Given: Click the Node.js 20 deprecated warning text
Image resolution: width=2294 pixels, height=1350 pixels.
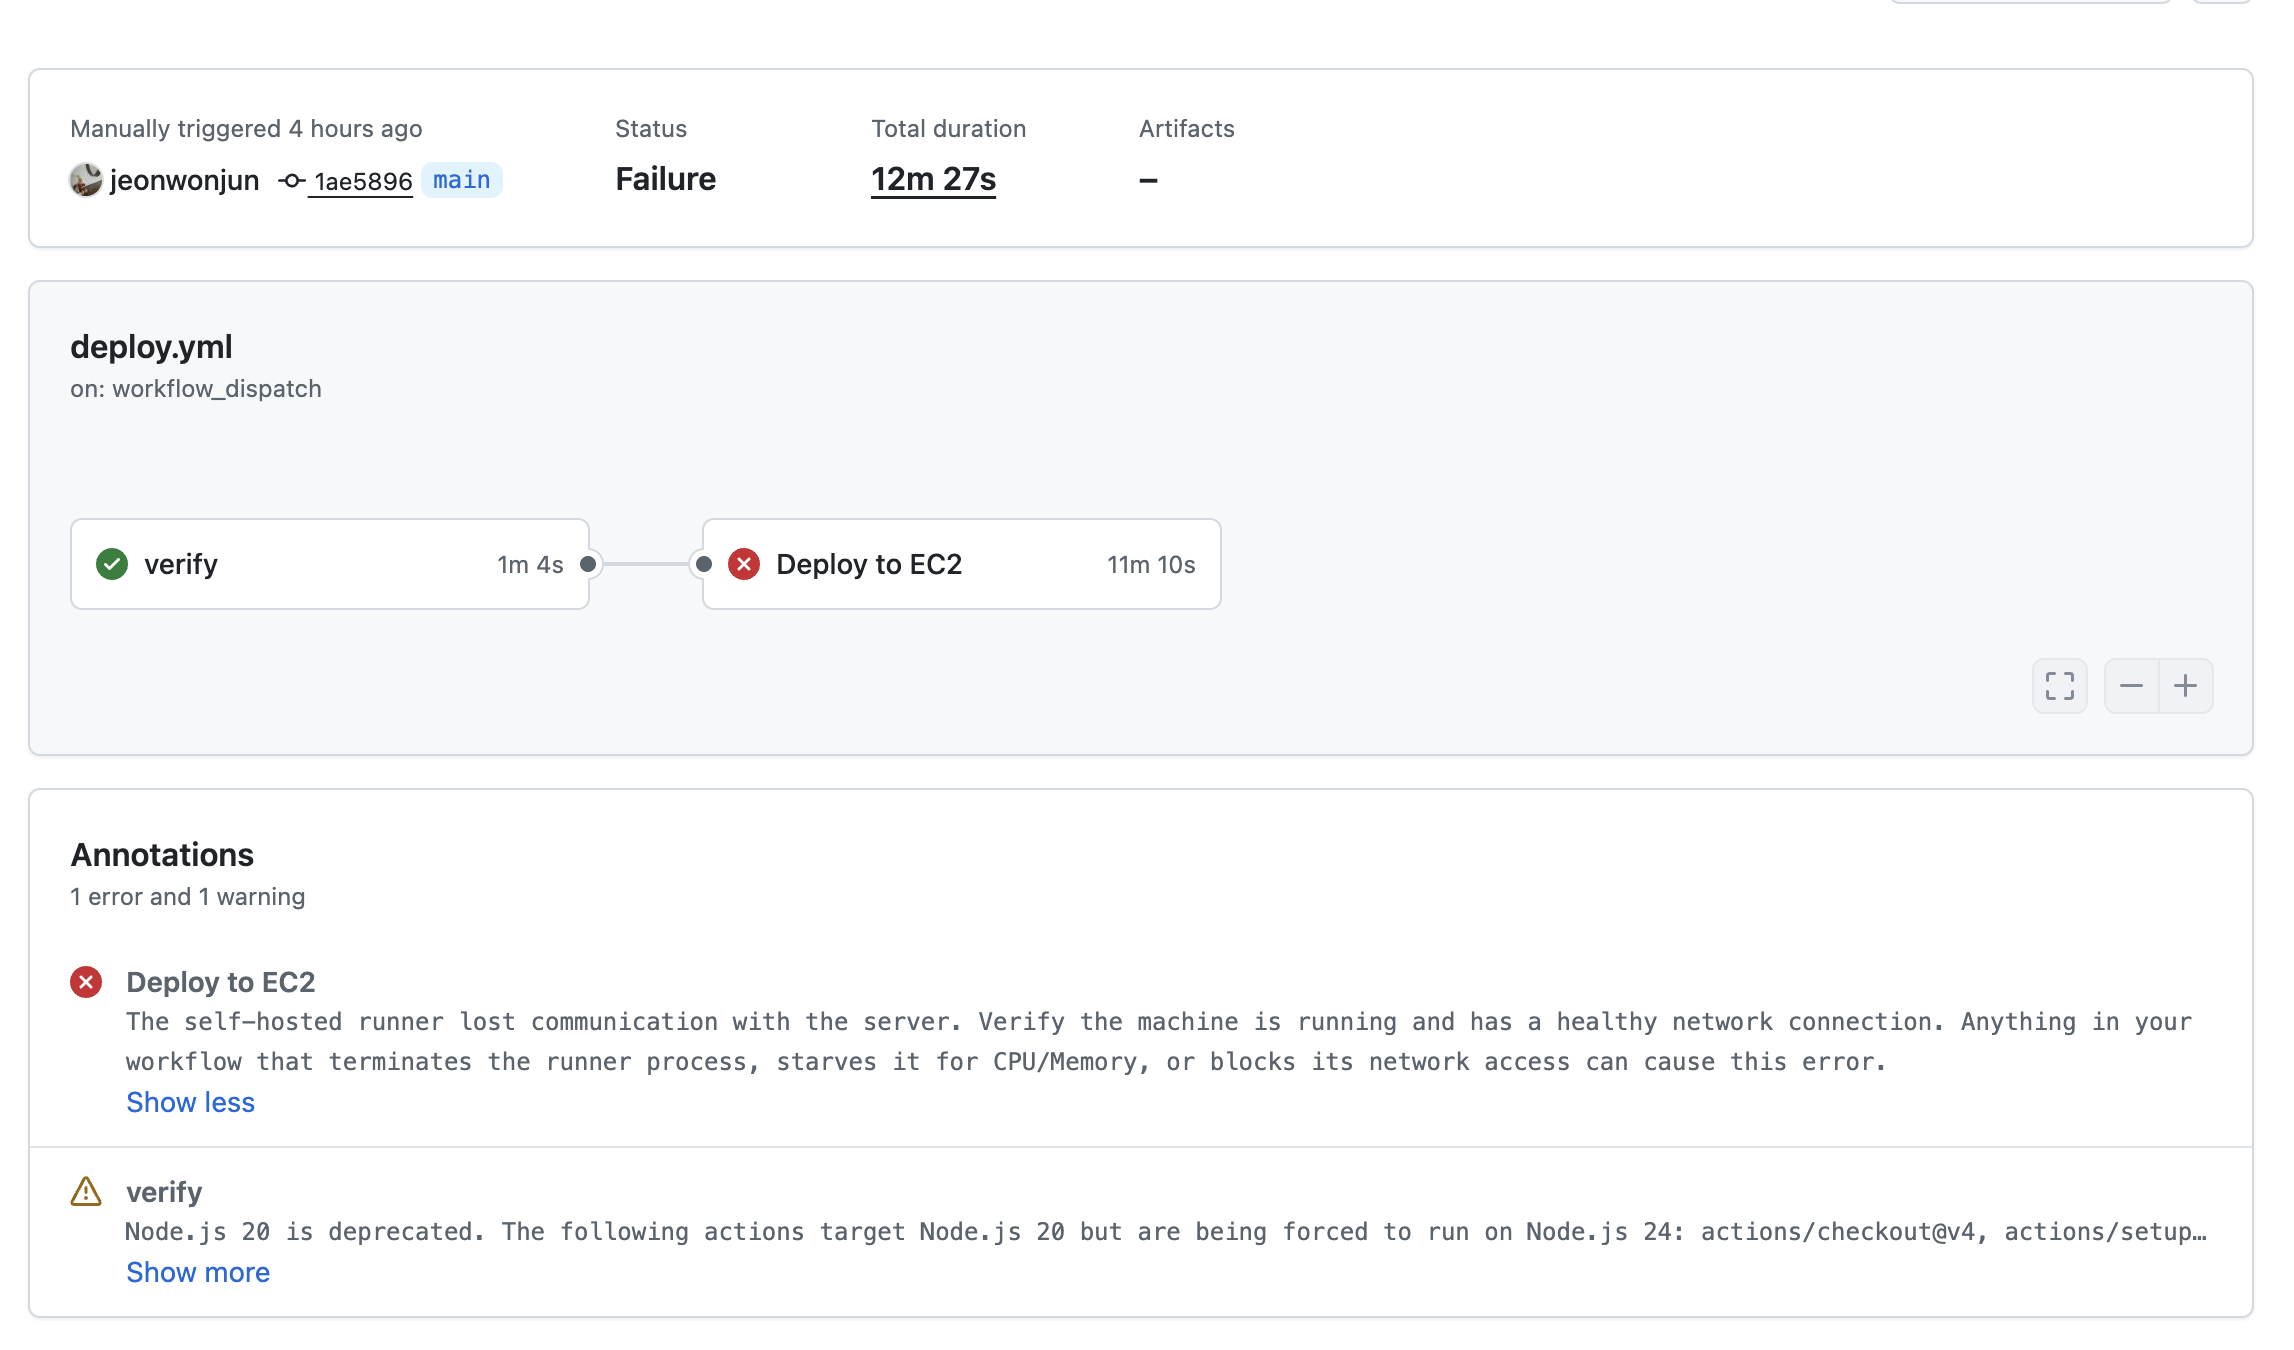Looking at the screenshot, I should click(1166, 1232).
